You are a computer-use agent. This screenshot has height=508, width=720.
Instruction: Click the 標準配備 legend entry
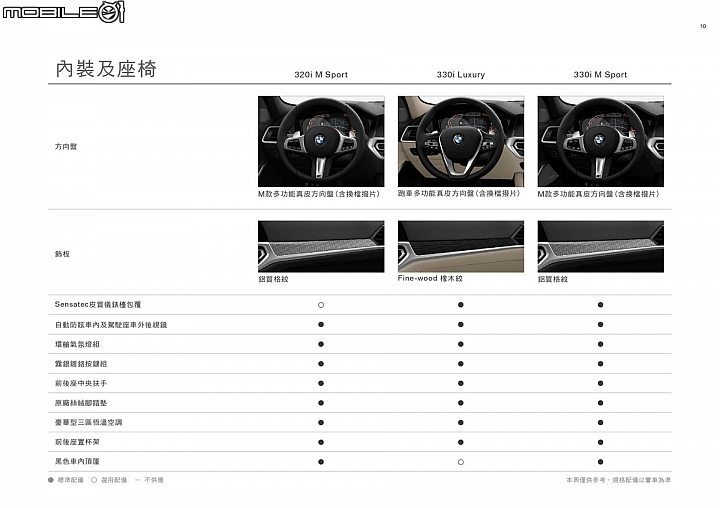point(66,480)
